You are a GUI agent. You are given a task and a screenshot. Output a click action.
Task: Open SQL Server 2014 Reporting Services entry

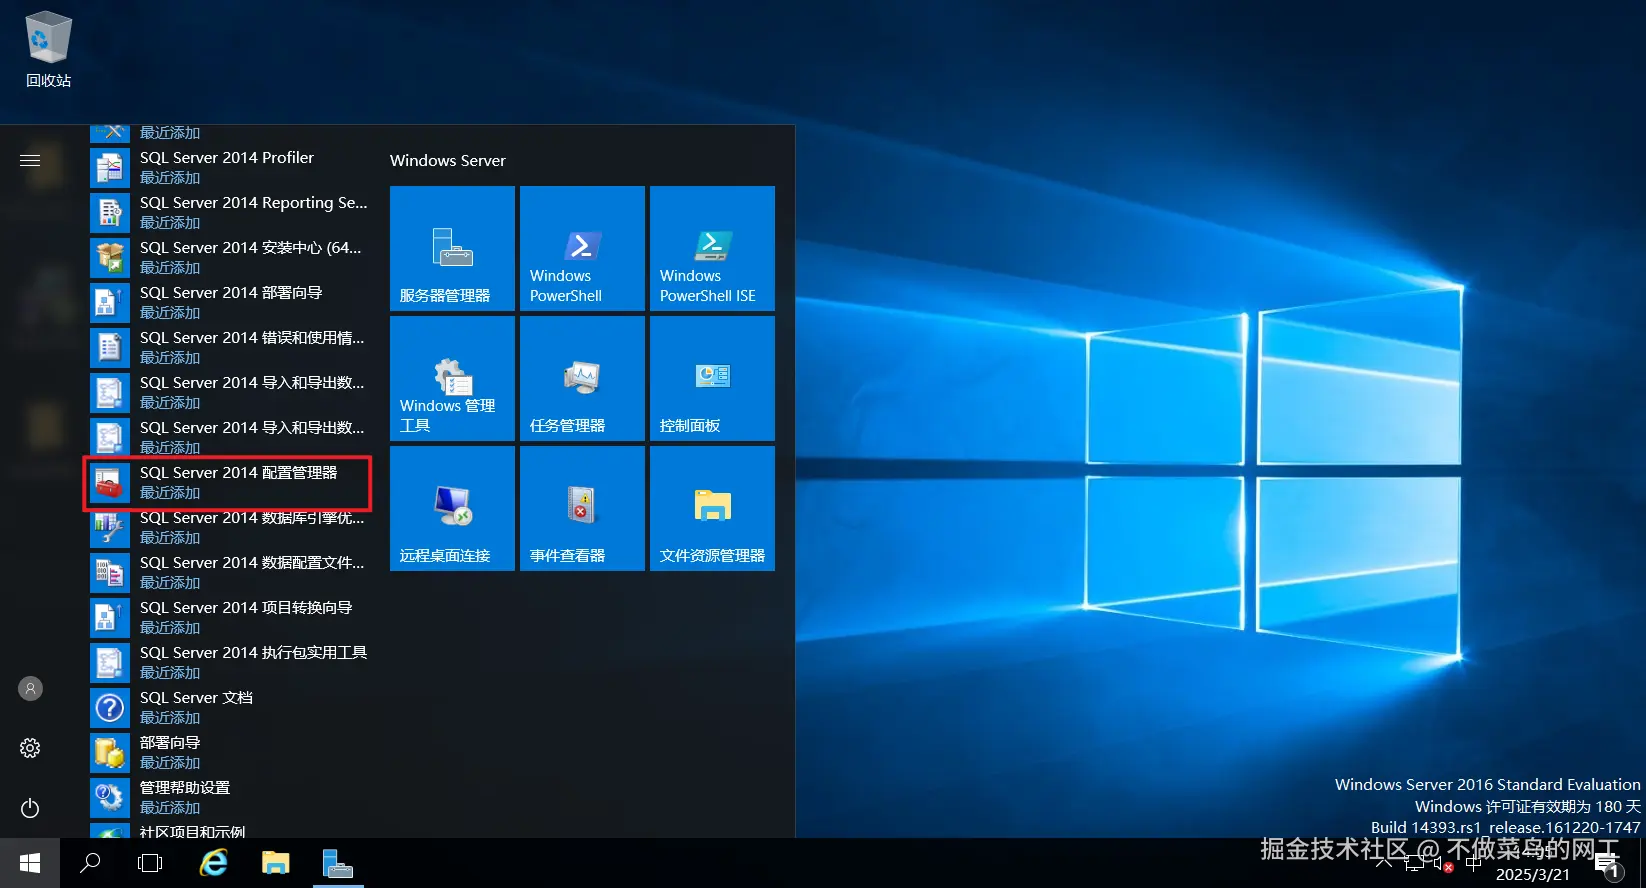pyautogui.click(x=230, y=212)
